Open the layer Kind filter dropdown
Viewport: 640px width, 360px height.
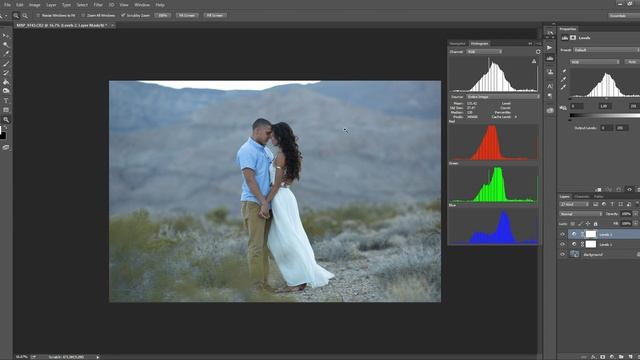click(x=574, y=204)
